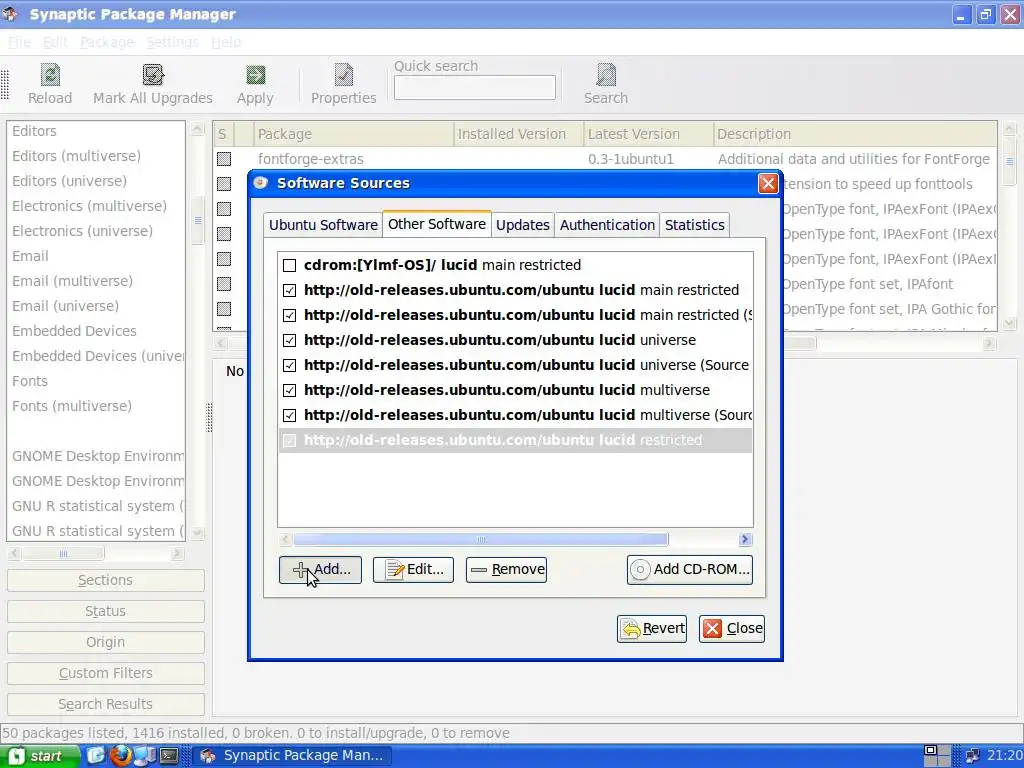This screenshot has width=1024, height=768.
Task: Select the fontforge-extras package row
Action: [605, 159]
